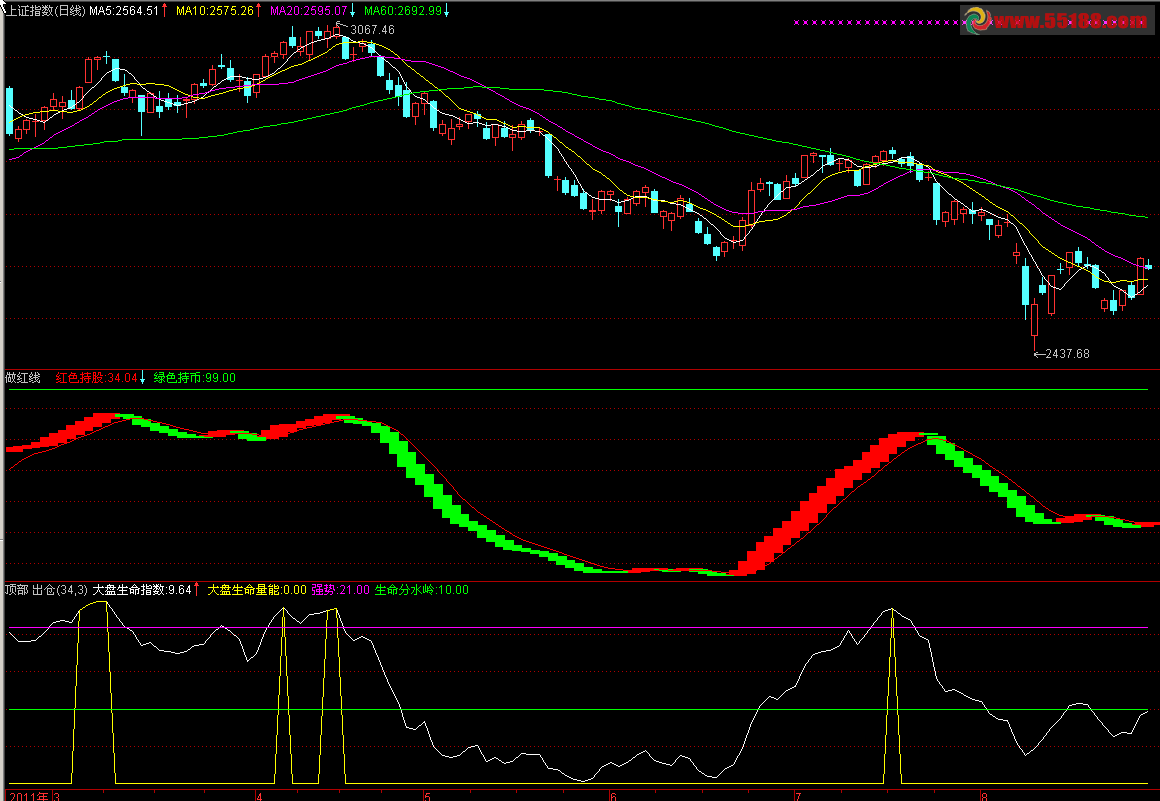The width and height of the screenshot is (1160, 801).
Task: Click the cyan down arrow after MA60
Action: pyautogui.click(x=446, y=10)
